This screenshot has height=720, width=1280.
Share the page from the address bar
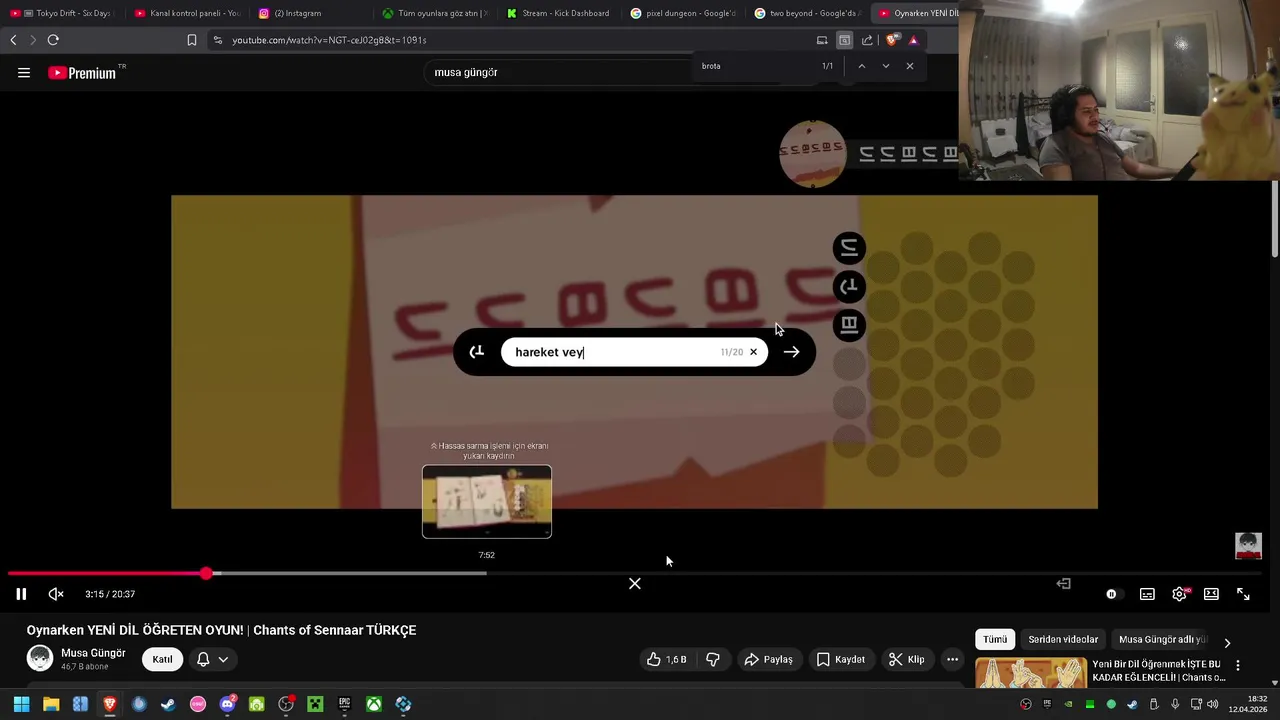[x=867, y=40]
